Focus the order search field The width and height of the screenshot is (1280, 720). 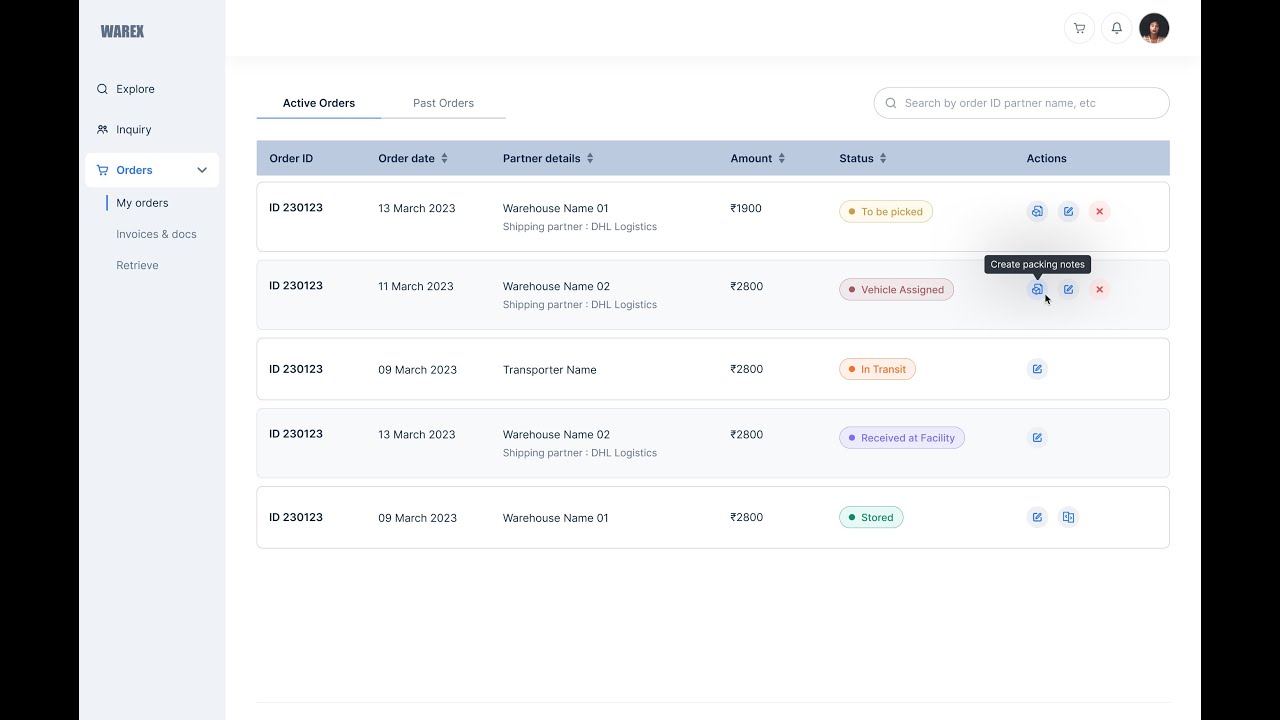coord(1030,103)
